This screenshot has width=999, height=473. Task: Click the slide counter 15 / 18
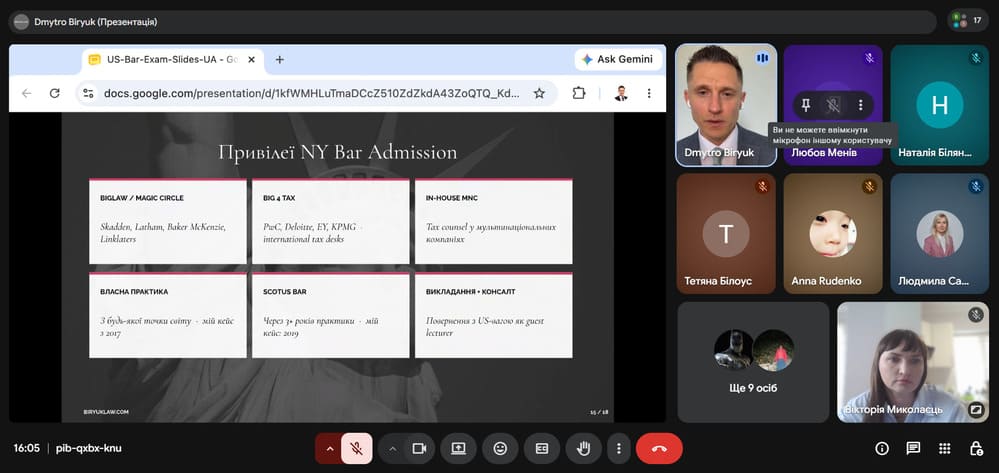pos(599,412)
